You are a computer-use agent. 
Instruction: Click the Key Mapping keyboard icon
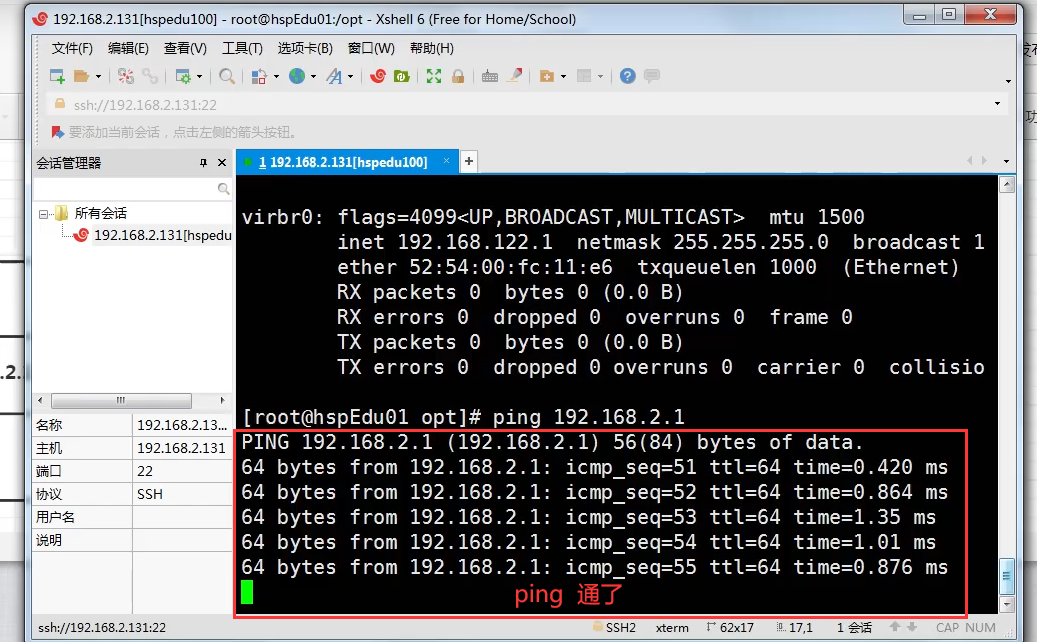pos(490,77)
